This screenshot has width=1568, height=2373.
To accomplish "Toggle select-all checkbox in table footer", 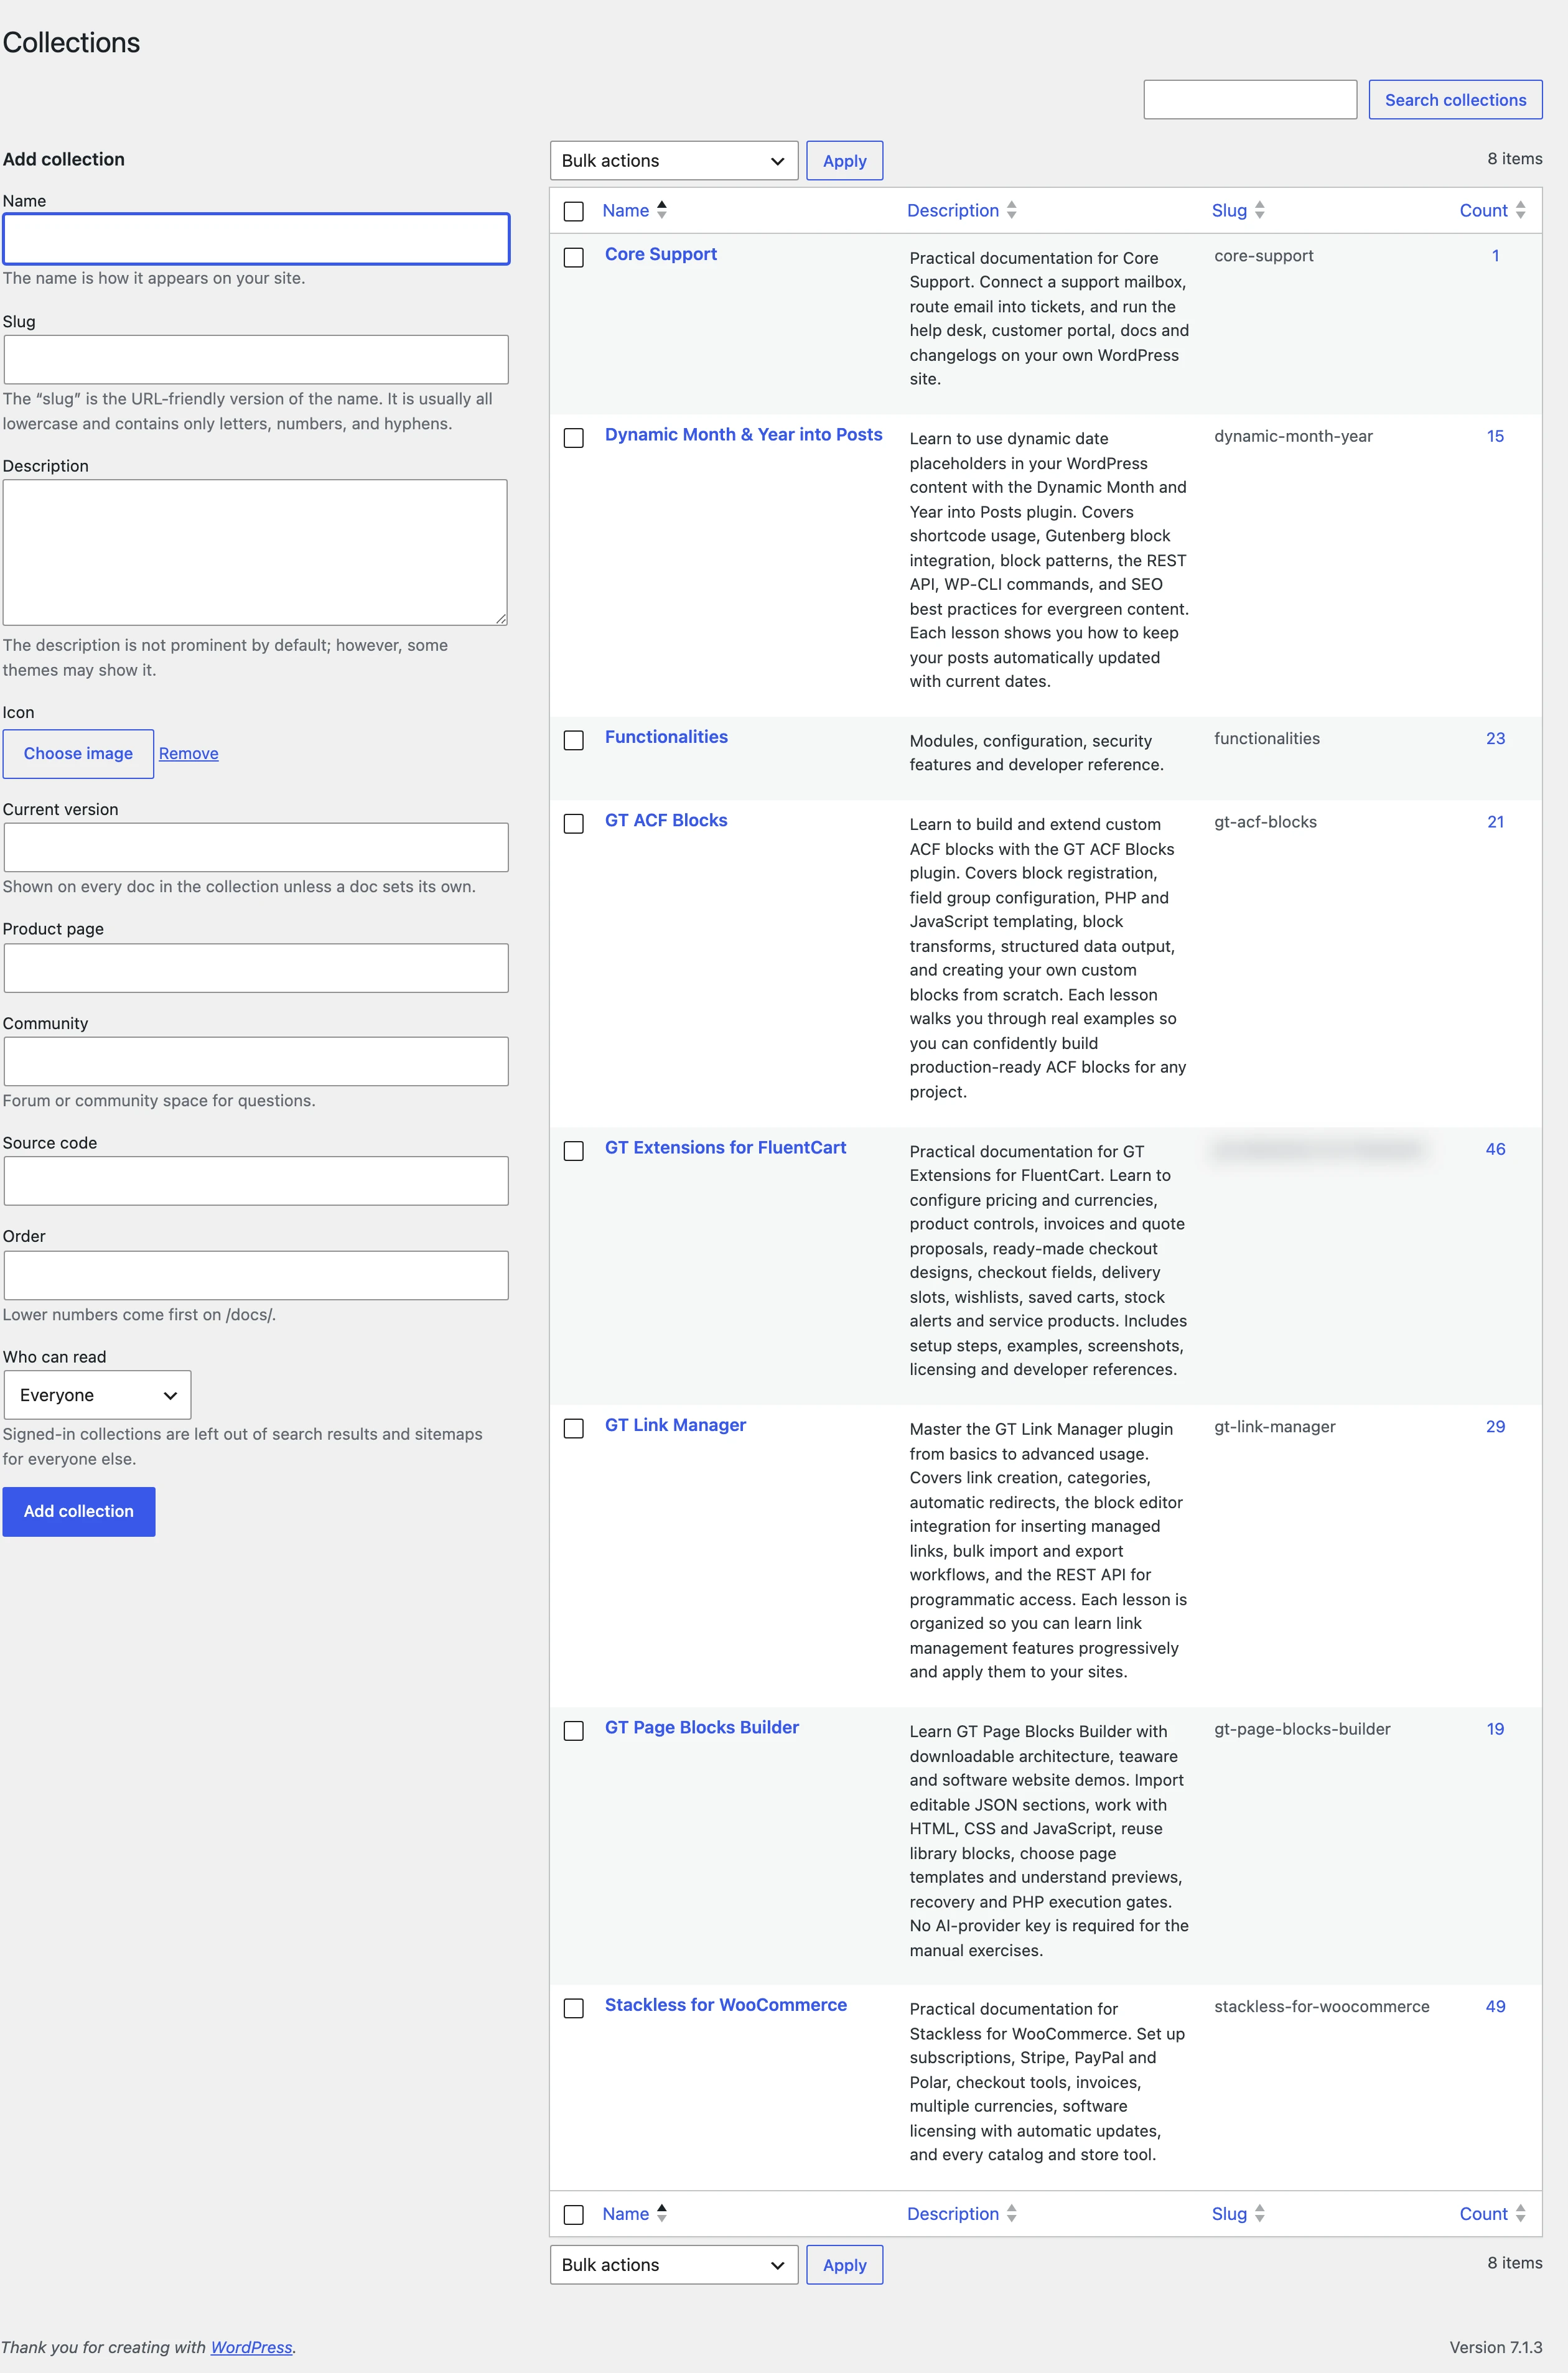I will (574, 2214).
